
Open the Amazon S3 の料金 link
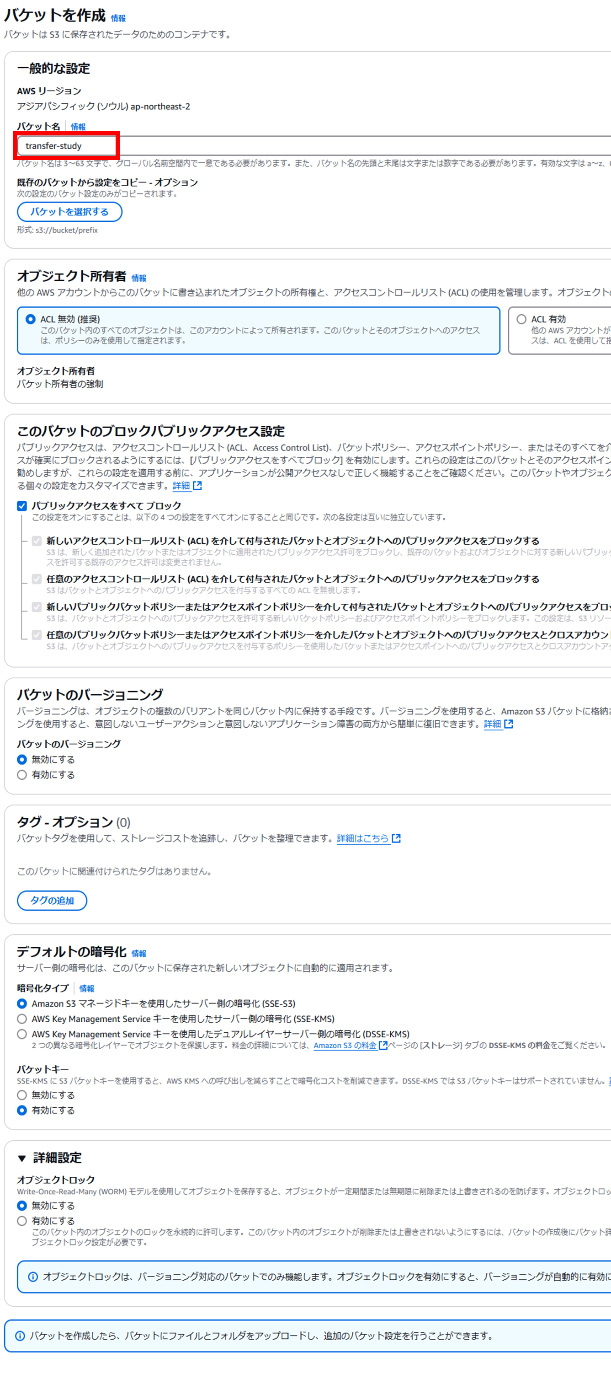(345, 1046)
